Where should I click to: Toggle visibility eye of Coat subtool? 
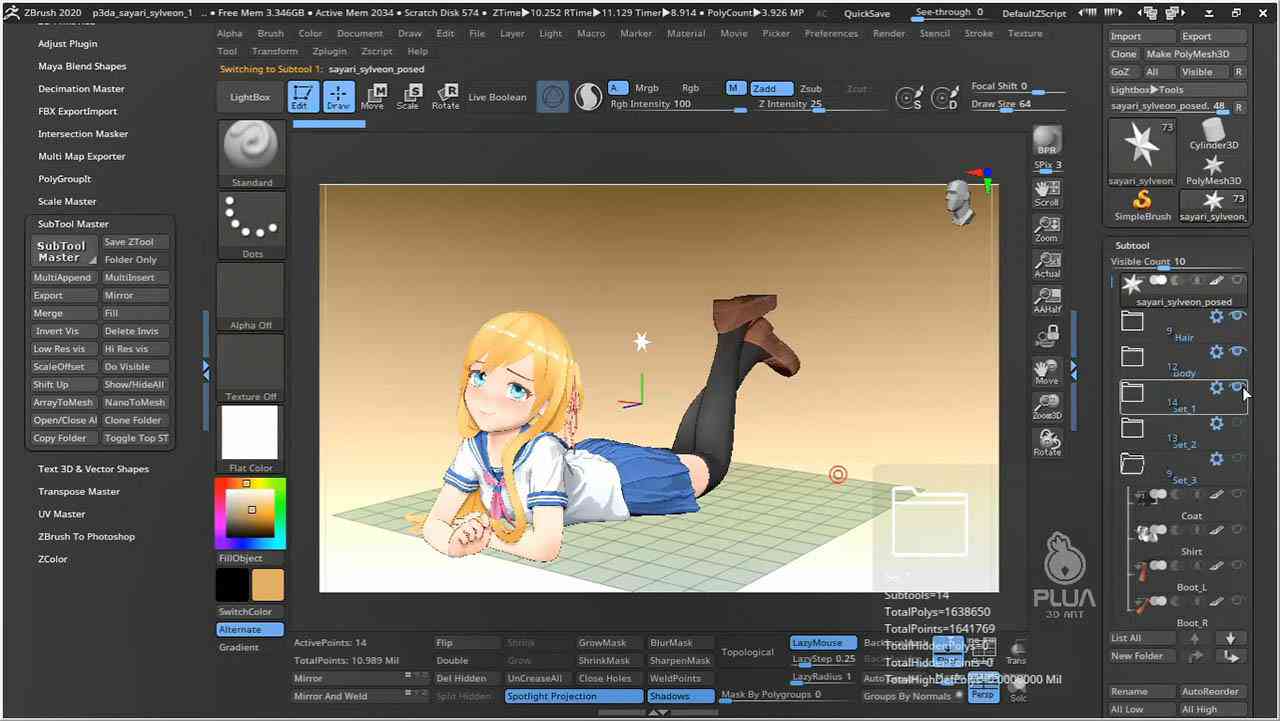(1237, 494)
